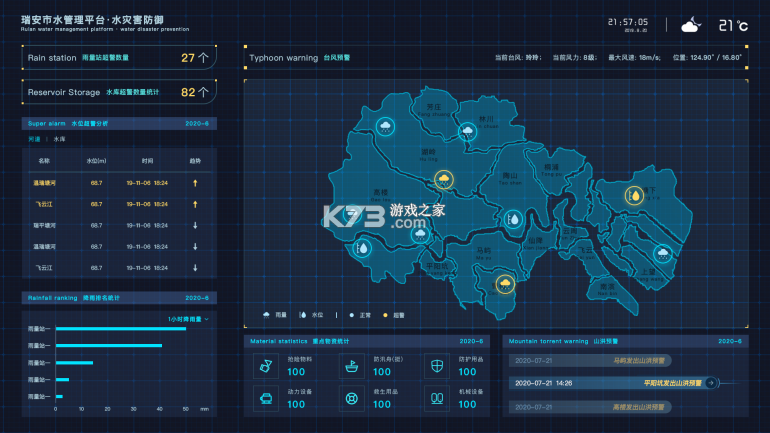
Task: Click the 超警 alarm status legend dot
Action: pos(385,315)
